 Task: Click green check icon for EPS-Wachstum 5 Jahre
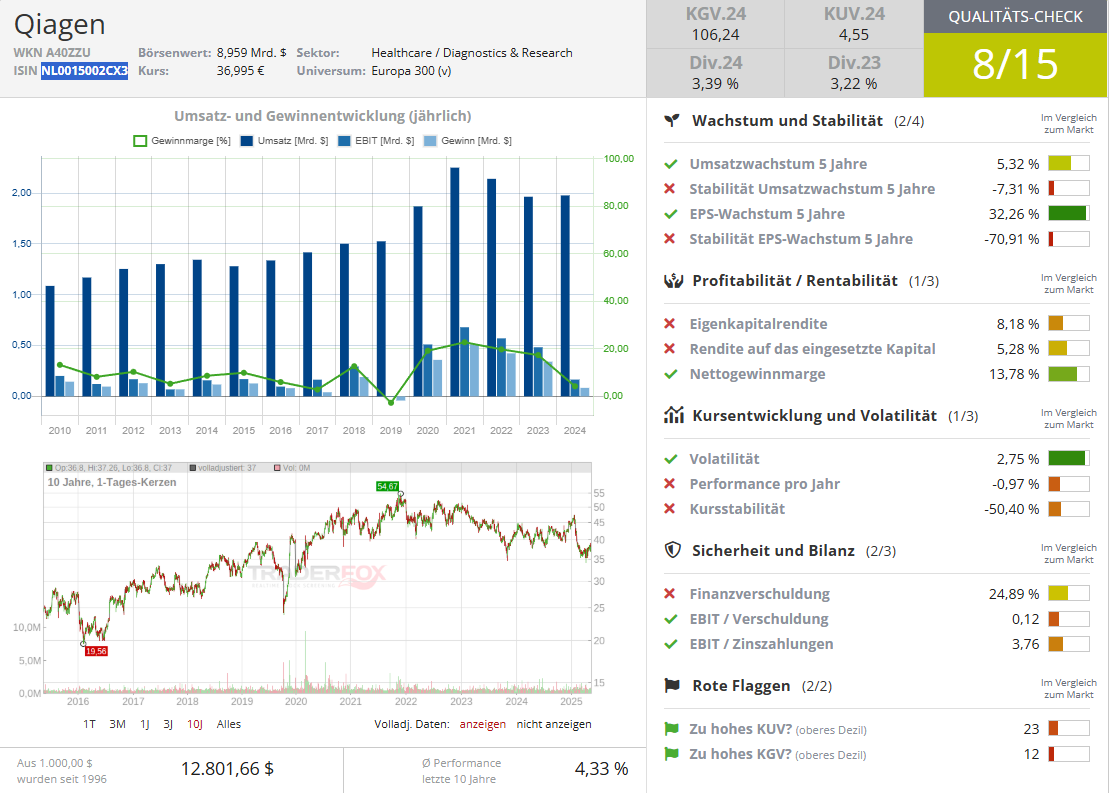tap(670, 214)
